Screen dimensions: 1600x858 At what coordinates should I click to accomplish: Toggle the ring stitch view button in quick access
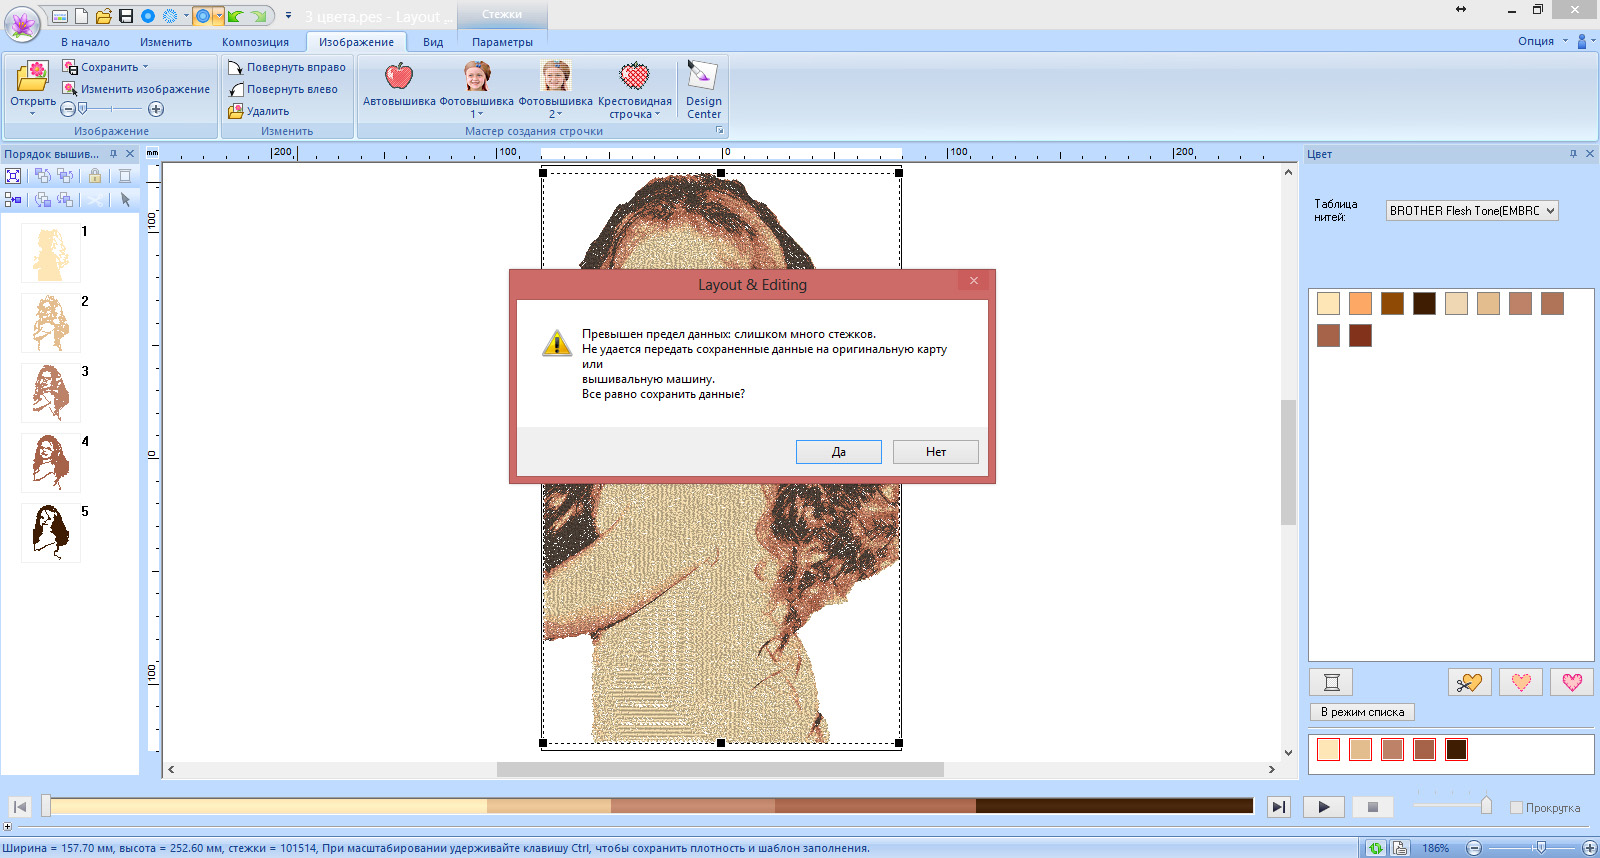[x=202, y=16]
